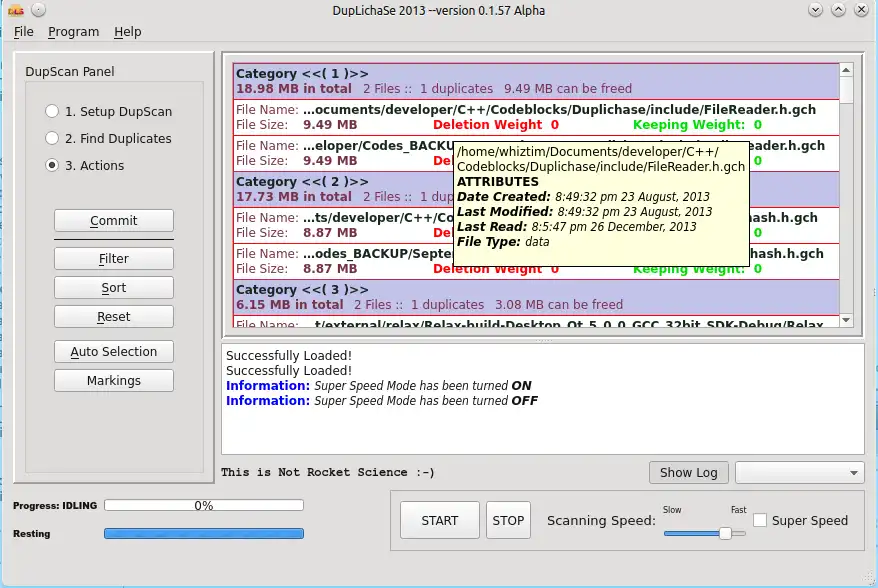Click the STOP button
The image size is (878, 588).
click(x=508, y=520)
